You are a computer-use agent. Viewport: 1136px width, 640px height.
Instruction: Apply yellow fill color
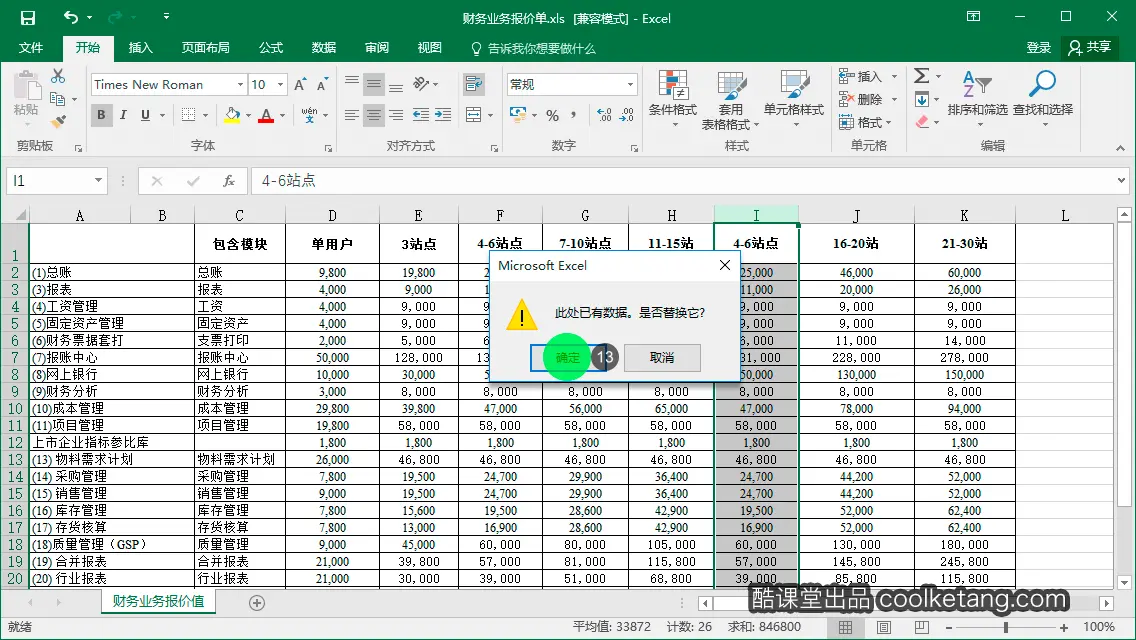click(x=233, y=115)
